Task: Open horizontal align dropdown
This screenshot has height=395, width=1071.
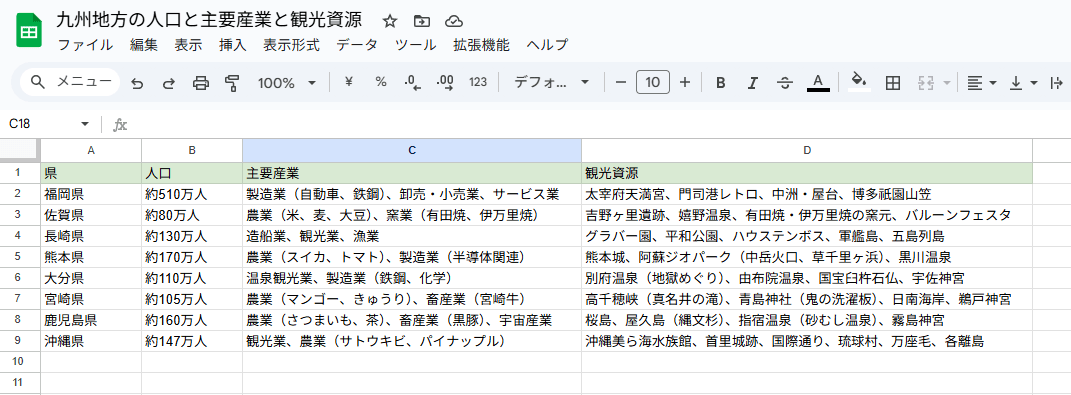Action: click(x=982, y=83)
